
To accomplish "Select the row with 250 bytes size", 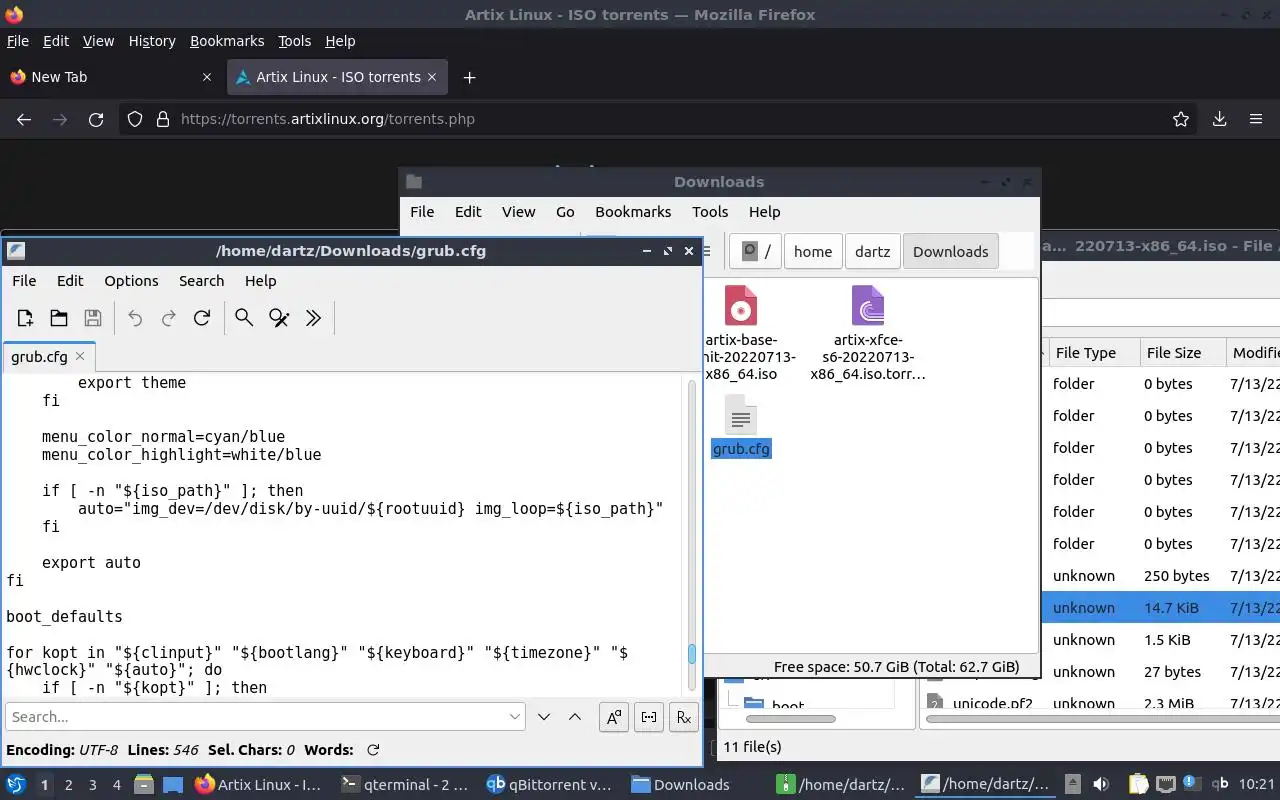I will 1160,576.
